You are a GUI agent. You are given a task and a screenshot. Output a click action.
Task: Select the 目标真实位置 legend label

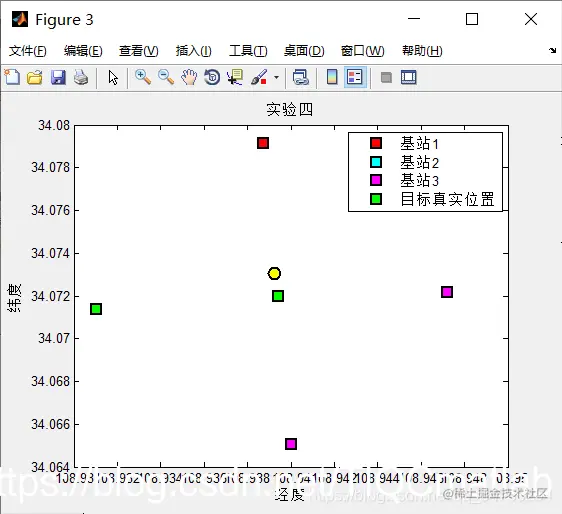pyautogui.click(x=447, y=199)
